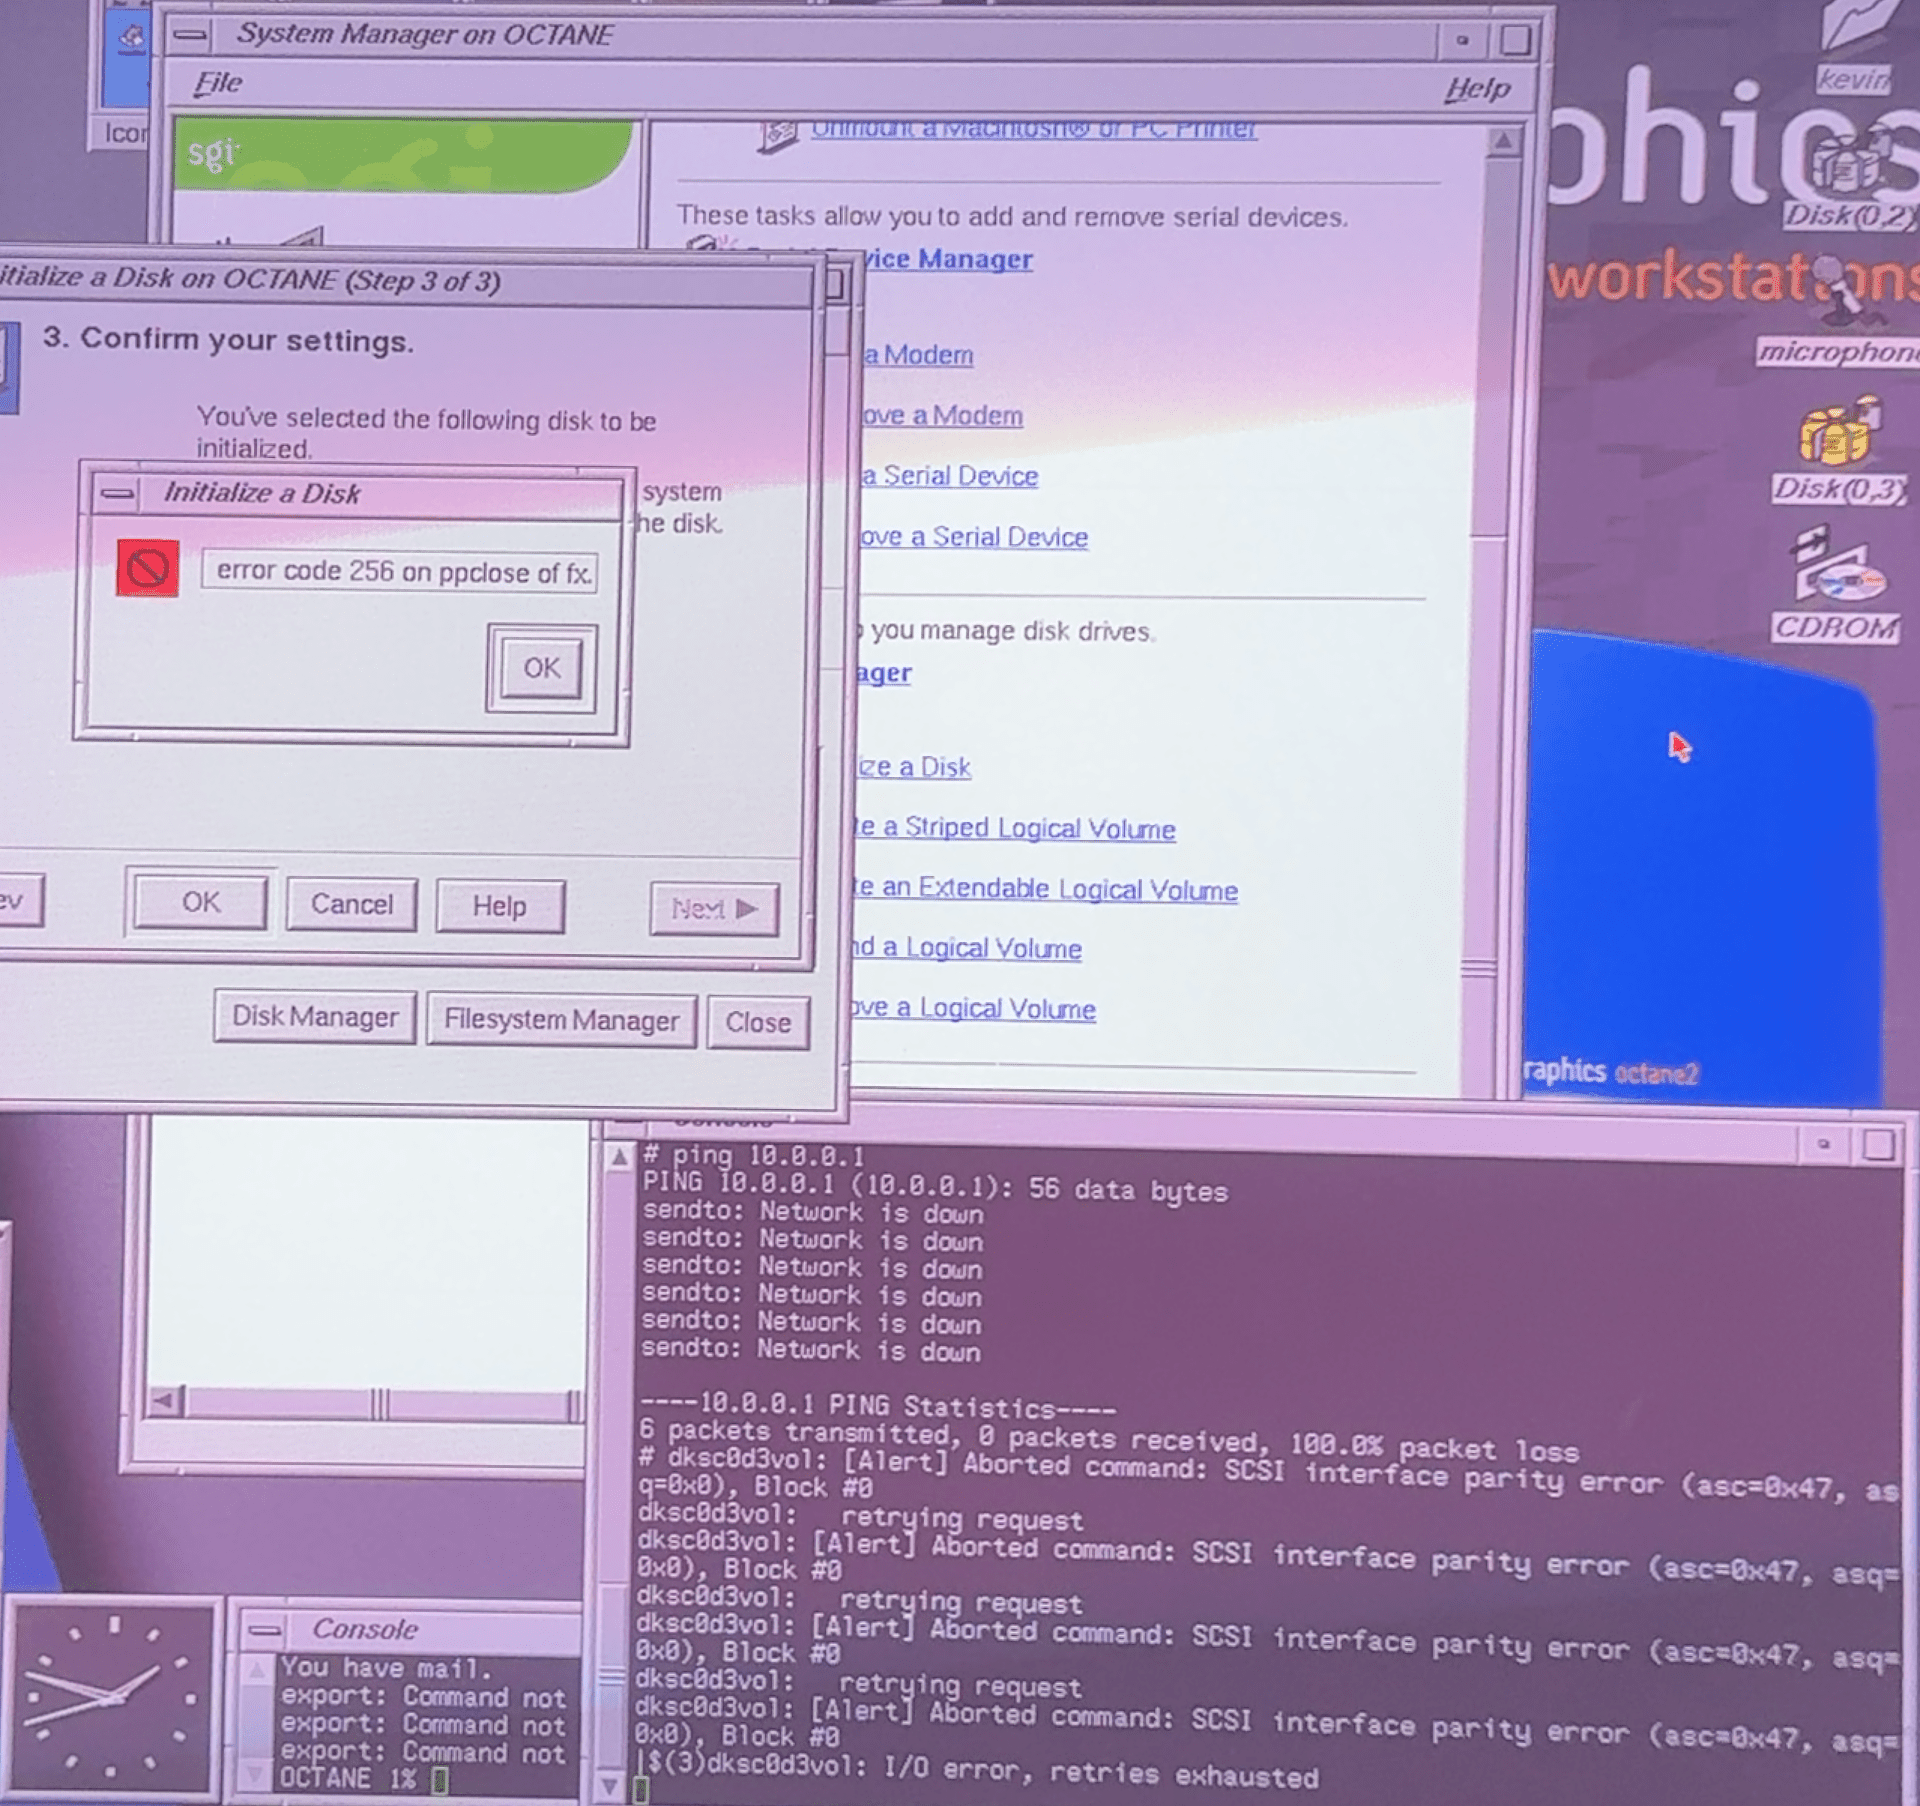The image size is (1920, 1806).
Task: Click OK in the error code 256 dialog
Action: [x=541, y=668]
